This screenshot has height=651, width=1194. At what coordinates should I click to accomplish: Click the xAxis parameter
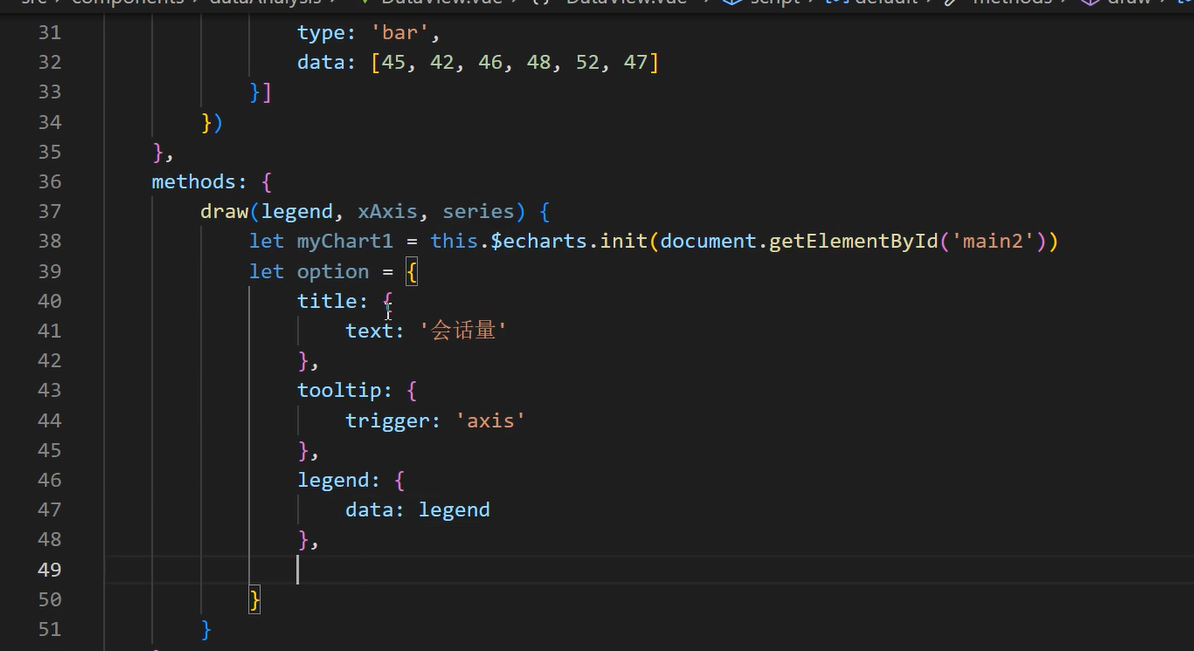388,212
